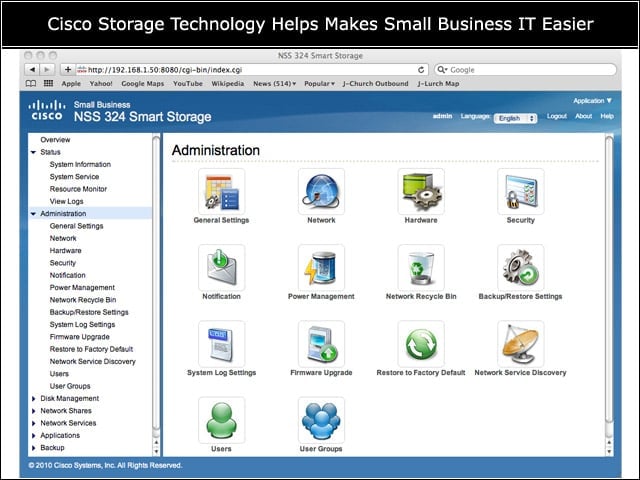
Task: Open the Network globe icon
Action: click(x=321, y=191)
